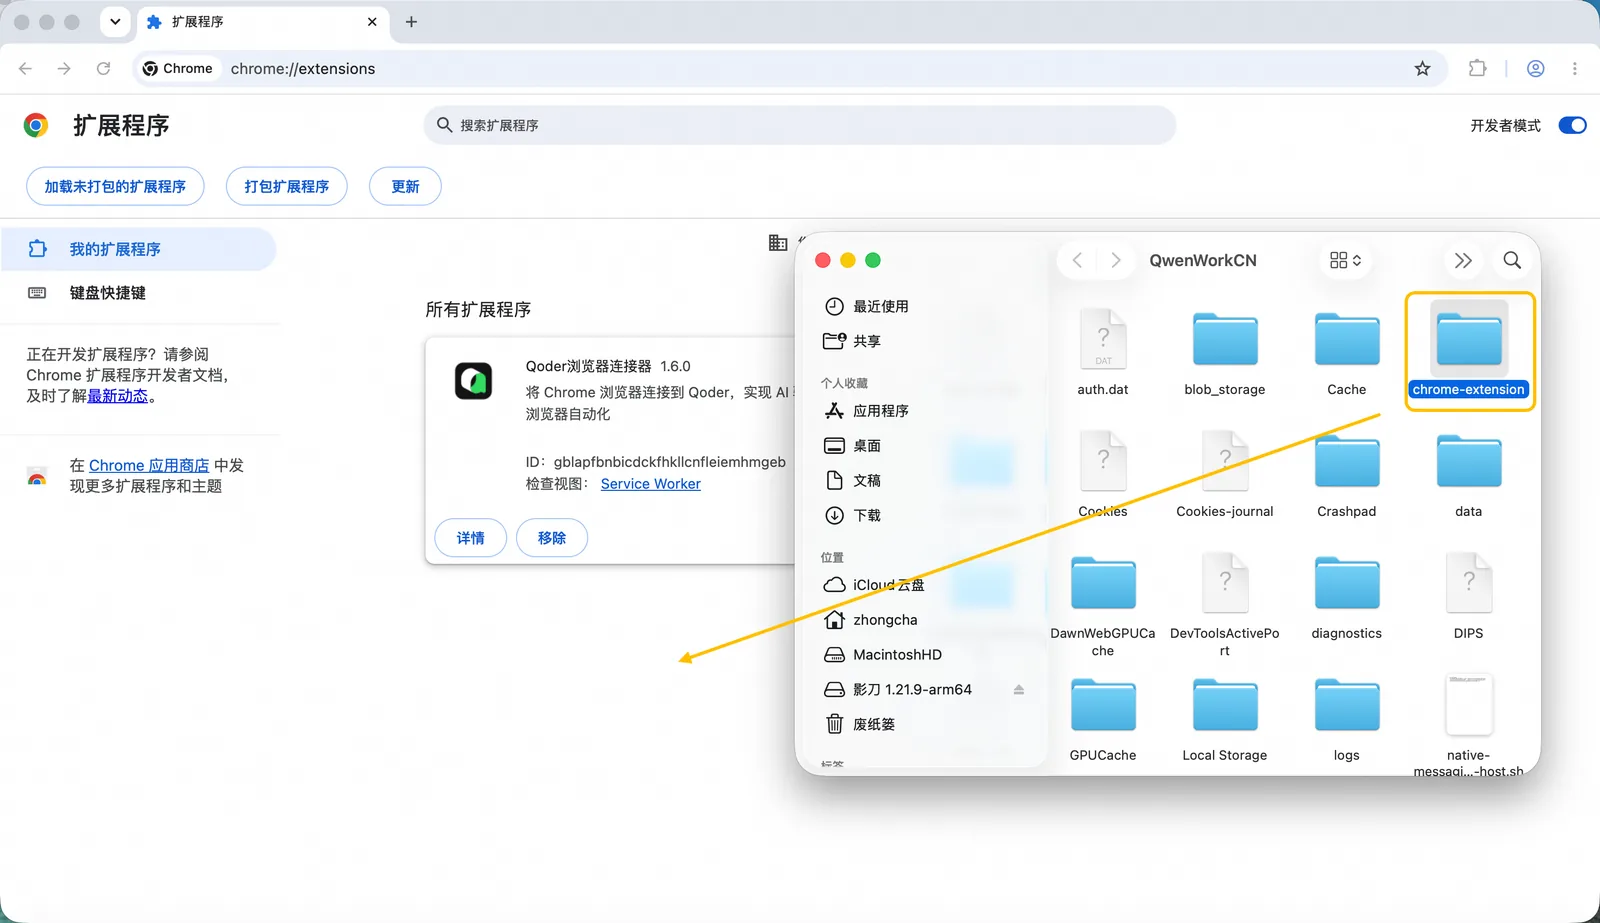Screen dimensions: 1600x923
Task: Open a new Chrome tab
Action: click(x=411, y=22)
